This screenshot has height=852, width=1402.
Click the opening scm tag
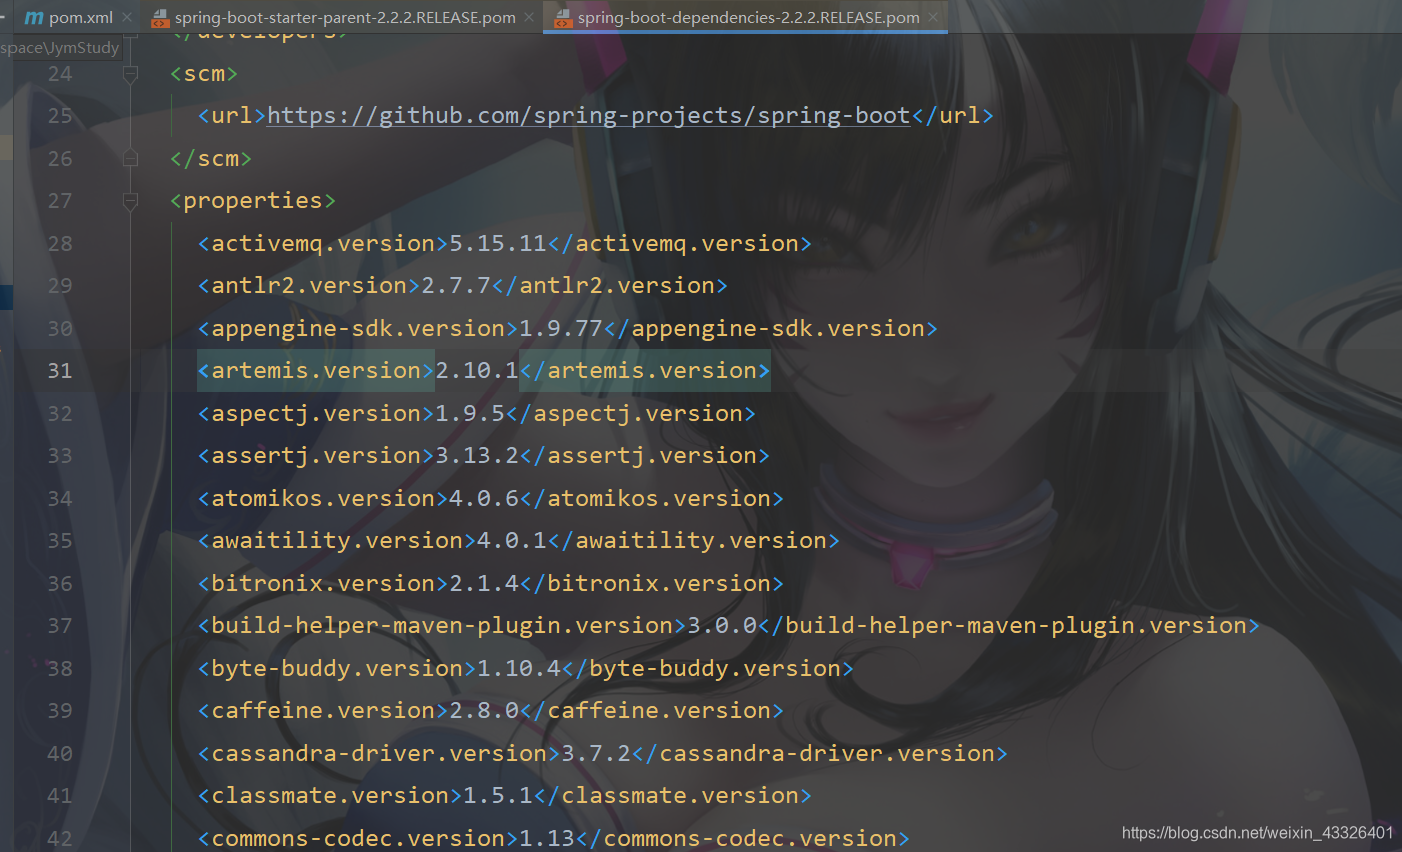[204, 74]
